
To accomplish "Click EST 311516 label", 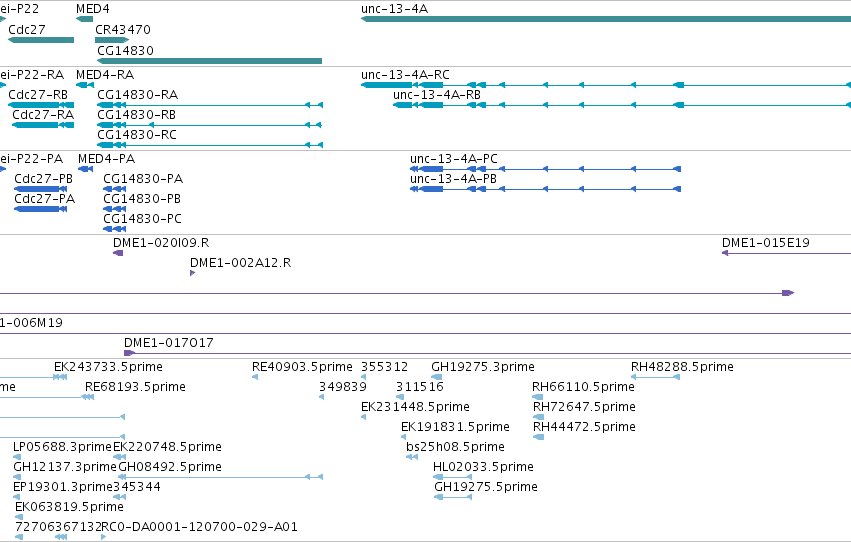I will 420,386.
